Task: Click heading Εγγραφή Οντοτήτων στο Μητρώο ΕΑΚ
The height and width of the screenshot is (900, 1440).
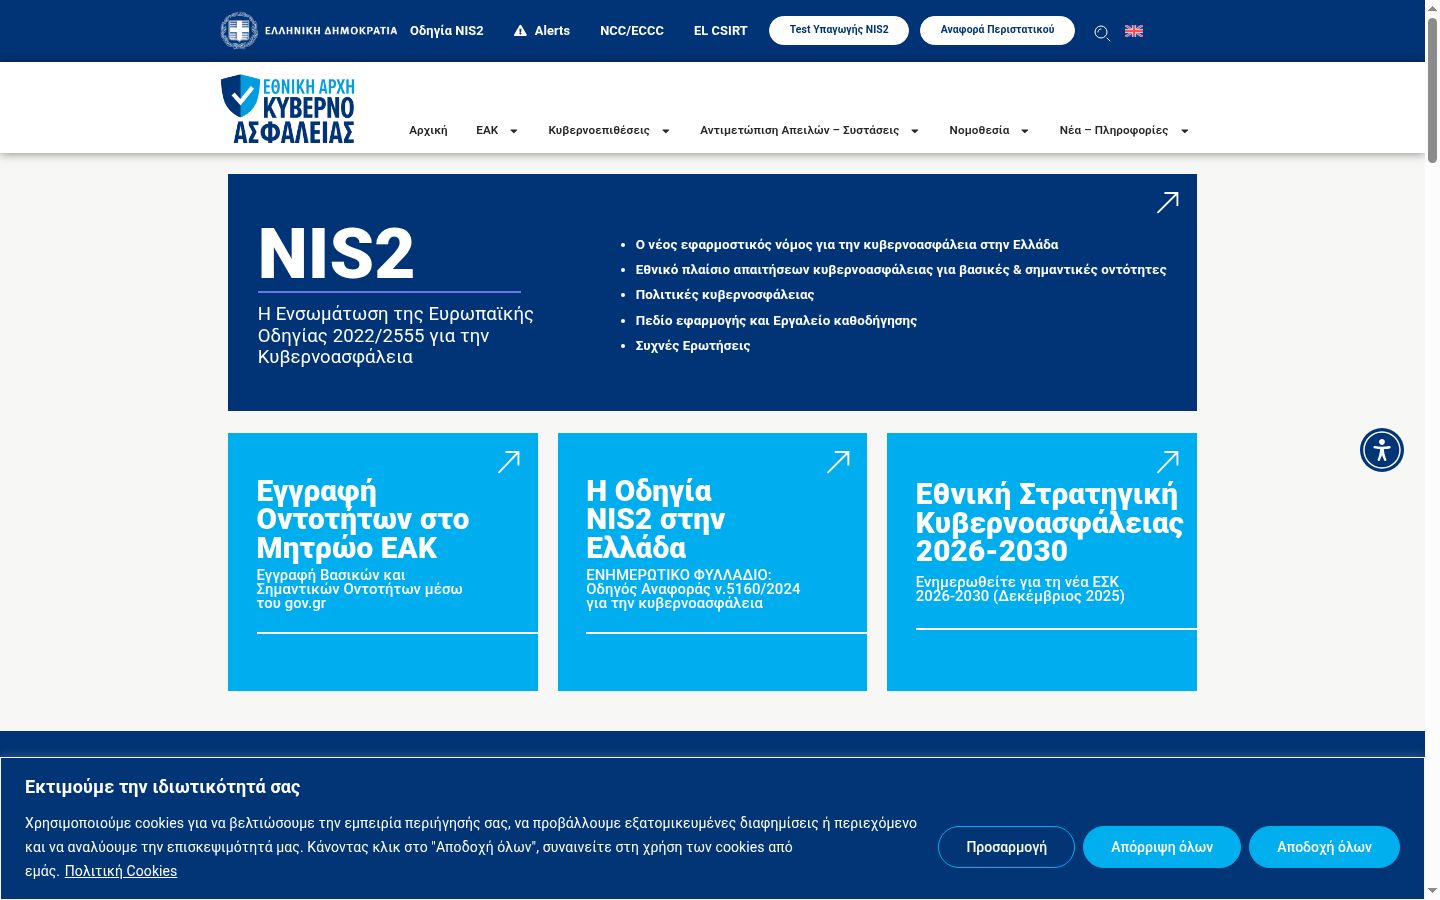Action: (363, 520)
